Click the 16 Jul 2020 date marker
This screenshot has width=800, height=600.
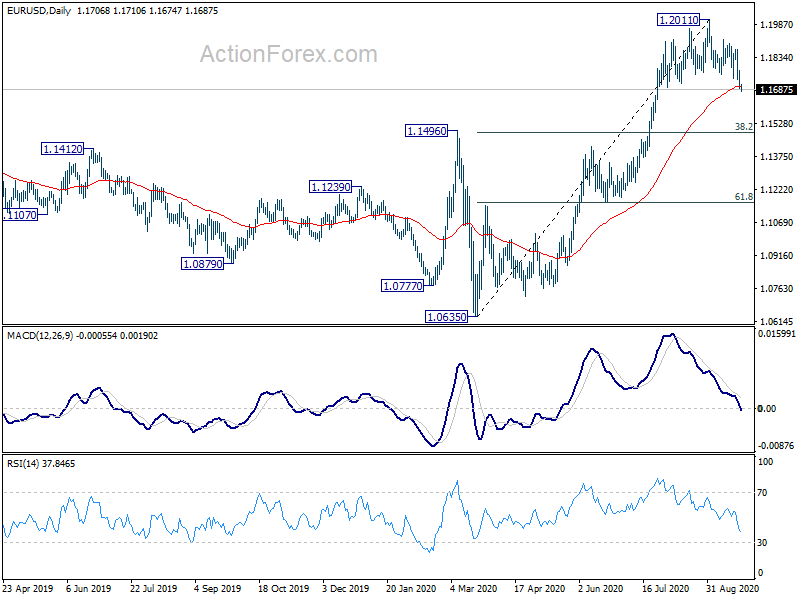tap(665, 589)
